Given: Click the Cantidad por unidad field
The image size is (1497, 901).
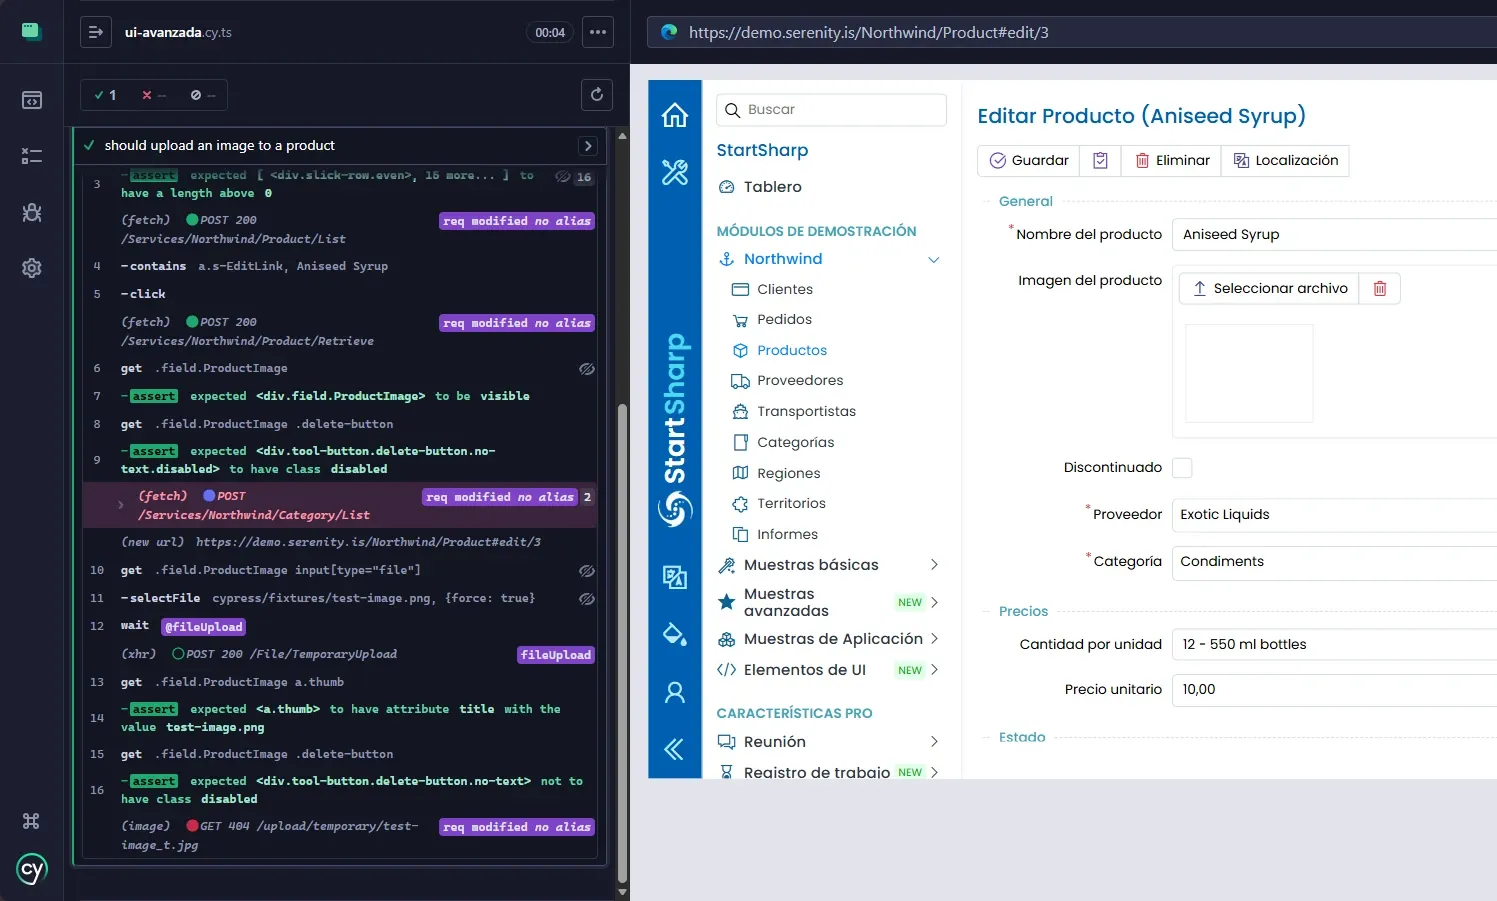Looking at the screenshot, I should pos(1334,645).
